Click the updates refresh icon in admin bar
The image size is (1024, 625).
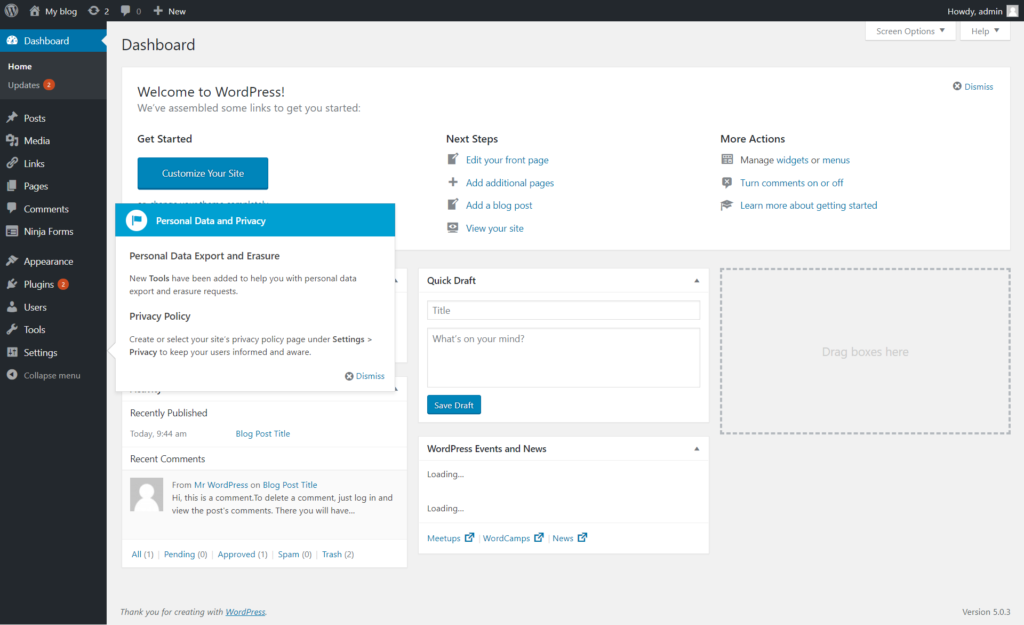tap(94, 10)
